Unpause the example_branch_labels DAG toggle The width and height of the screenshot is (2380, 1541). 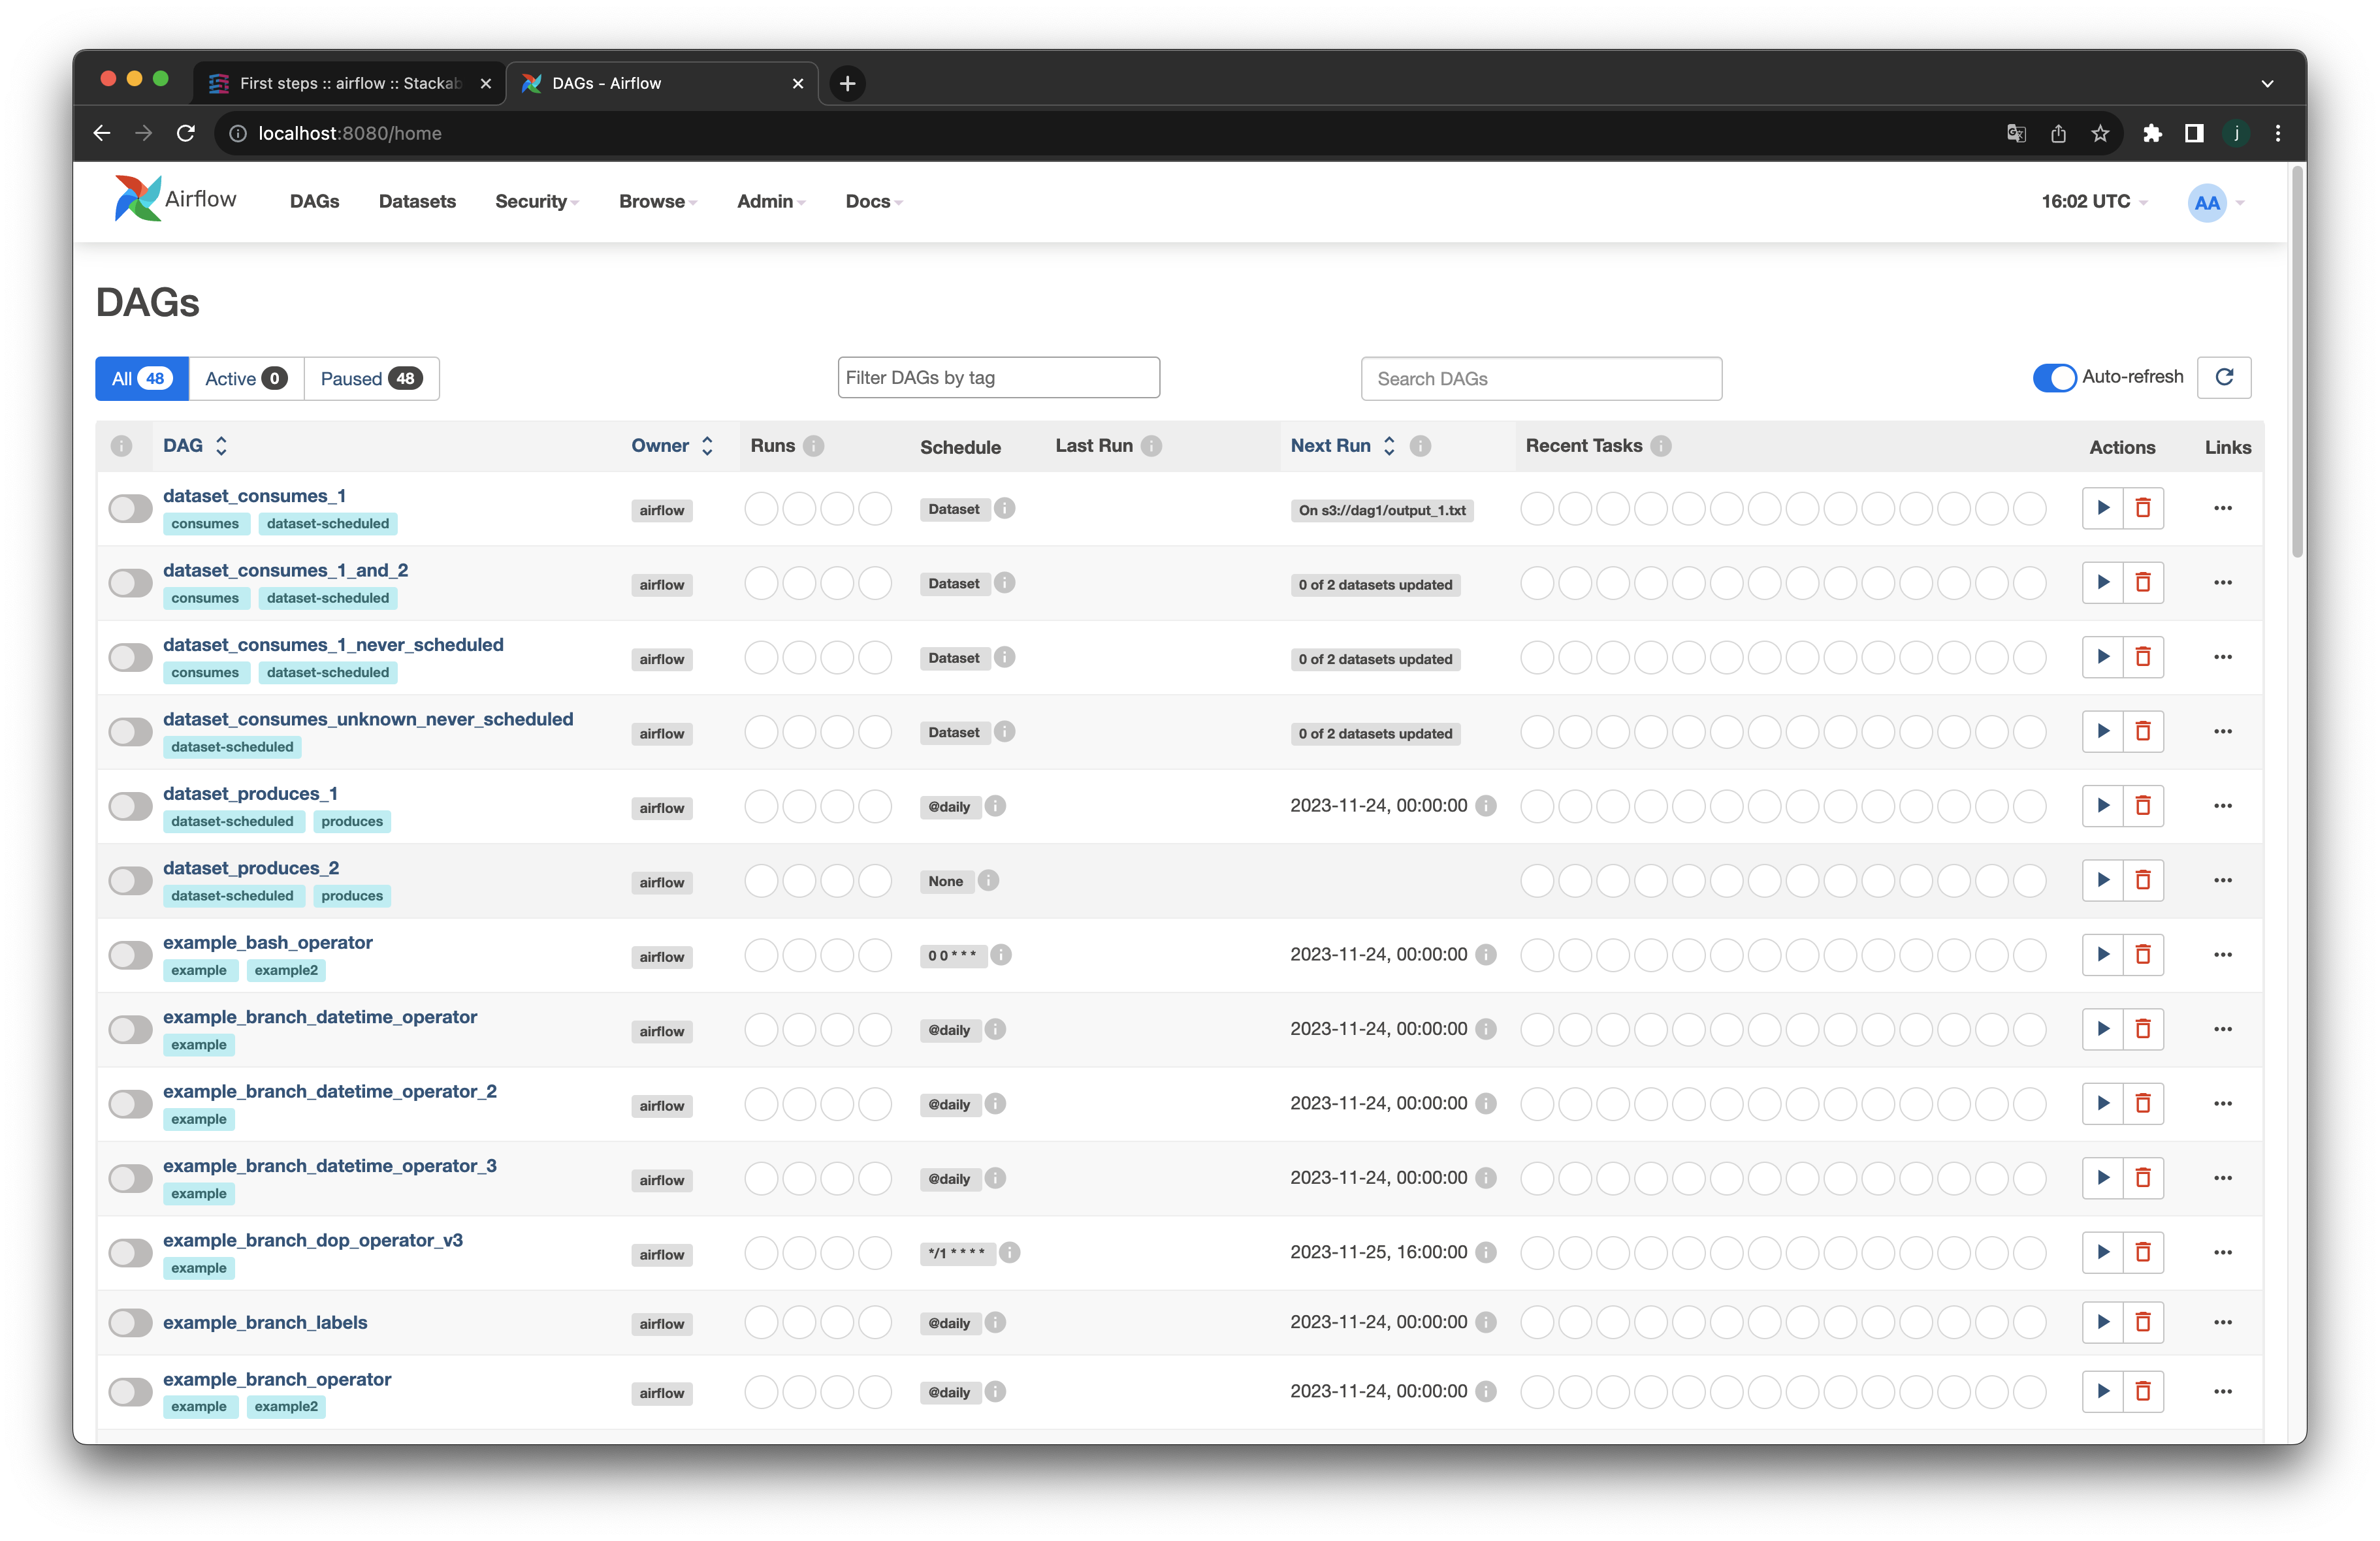(130, 1323)
